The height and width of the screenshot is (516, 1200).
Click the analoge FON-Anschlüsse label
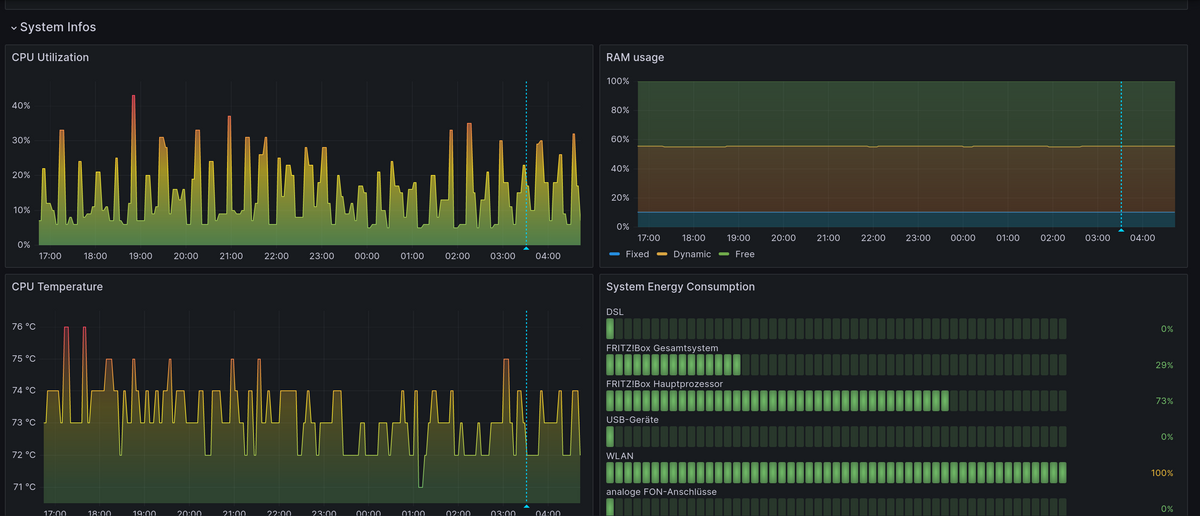click(x=661, y=492)
